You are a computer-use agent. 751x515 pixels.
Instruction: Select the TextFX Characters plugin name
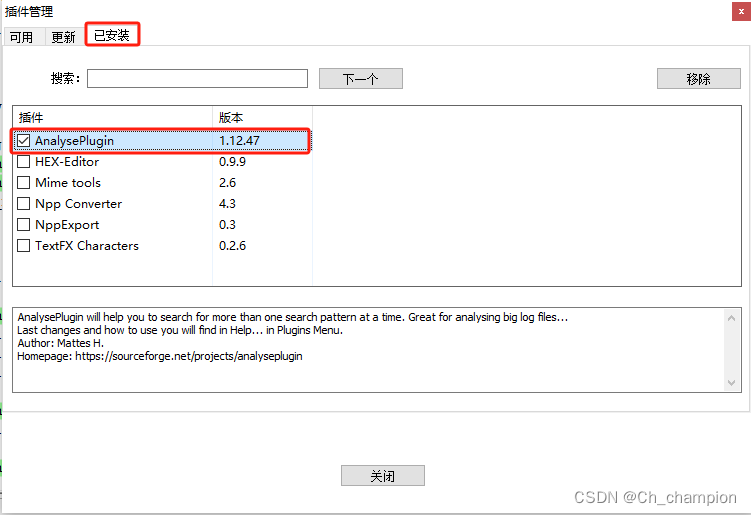tap(87, 246)
